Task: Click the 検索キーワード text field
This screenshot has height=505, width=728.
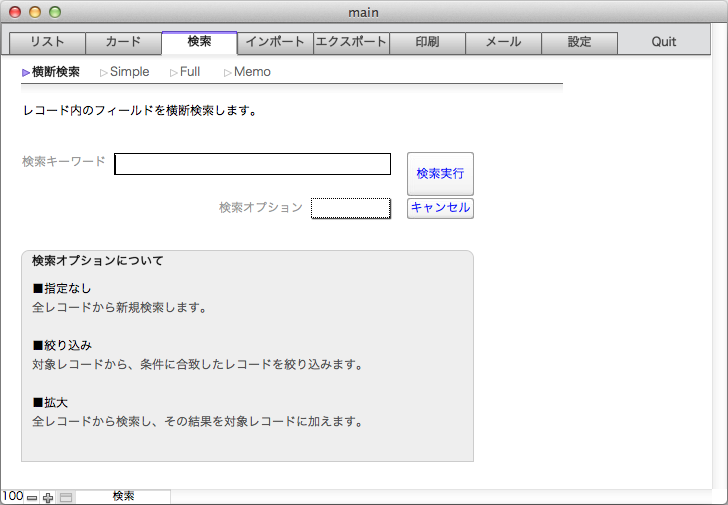Action: pos(252,164)
